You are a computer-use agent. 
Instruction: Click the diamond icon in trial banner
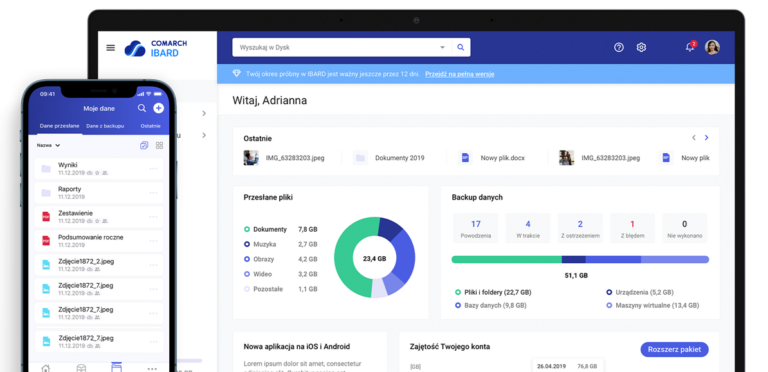click(237, 73)
